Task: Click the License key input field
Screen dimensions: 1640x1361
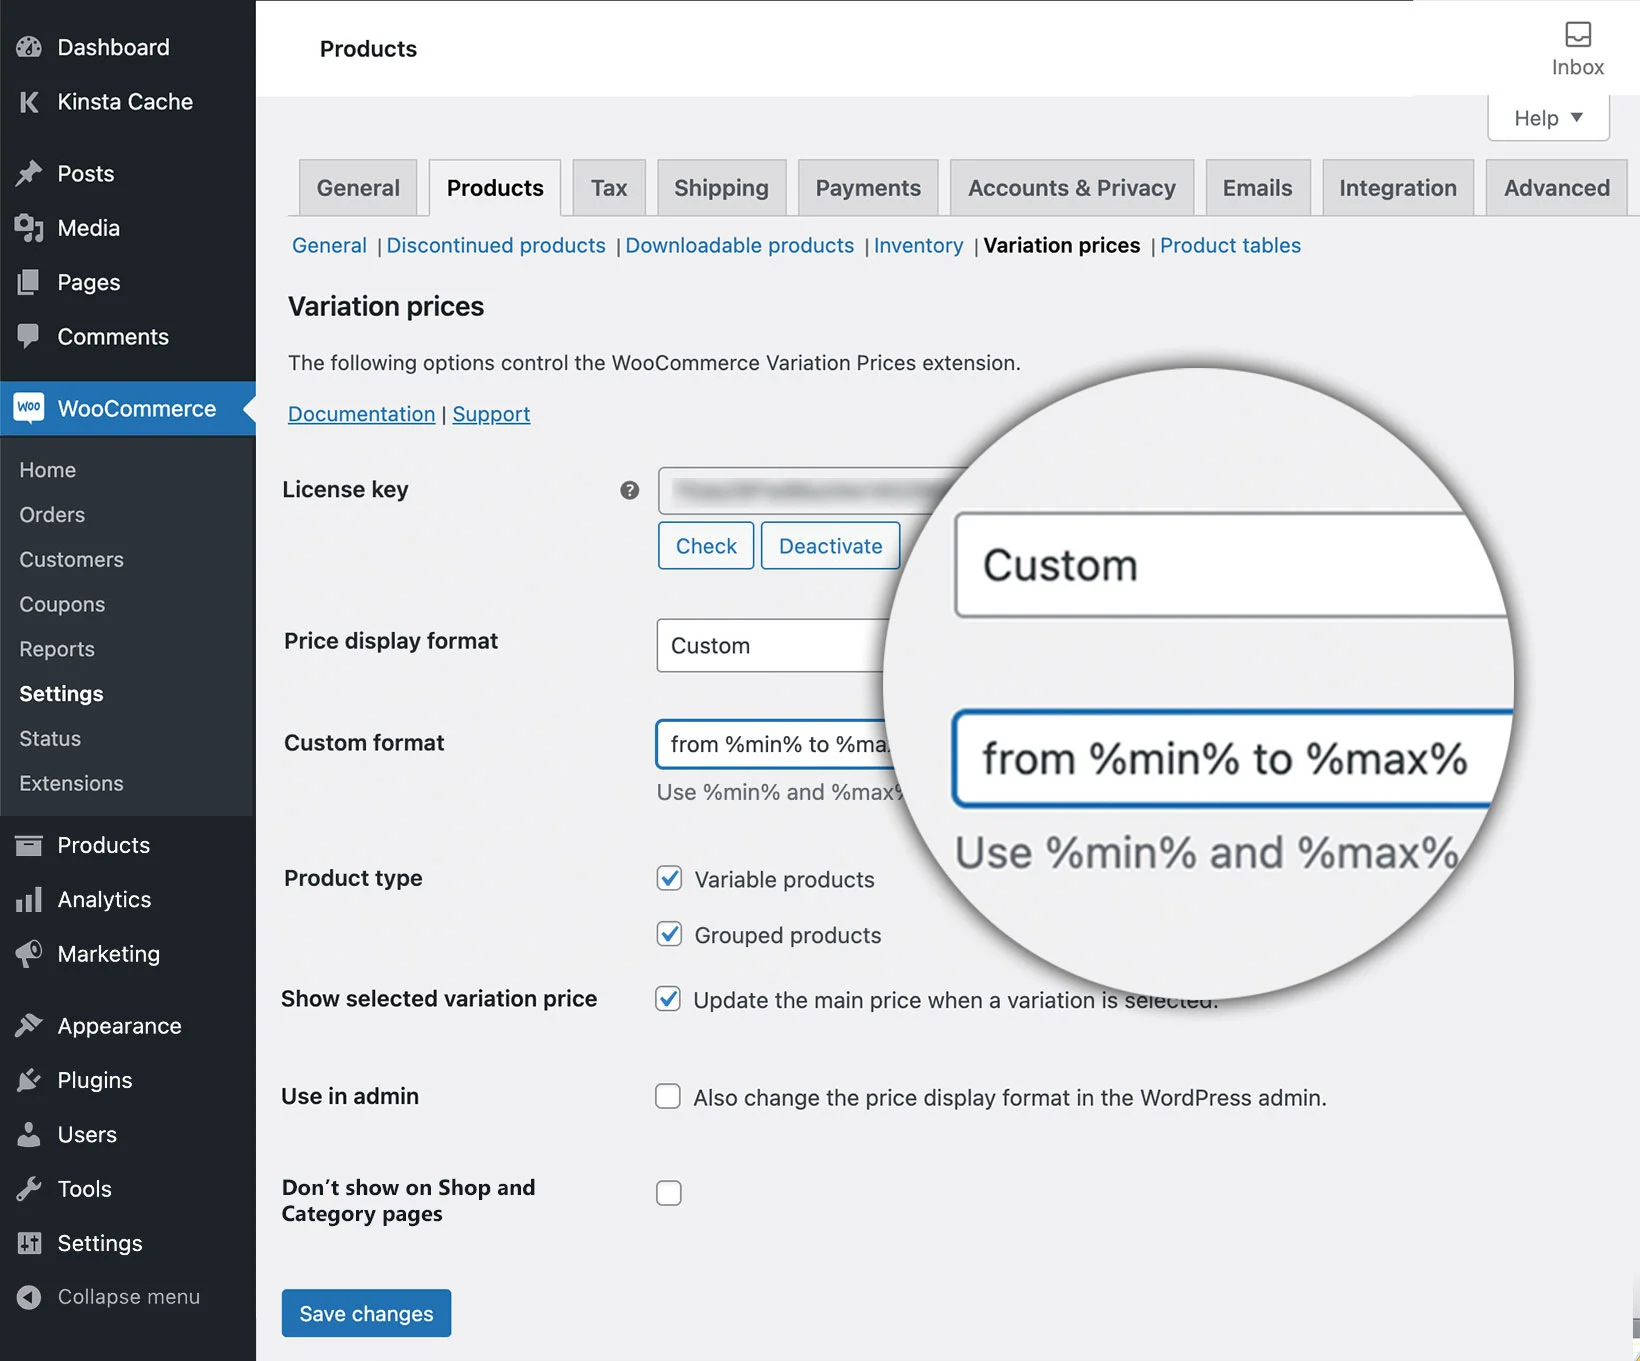Action: coord(810,491)
